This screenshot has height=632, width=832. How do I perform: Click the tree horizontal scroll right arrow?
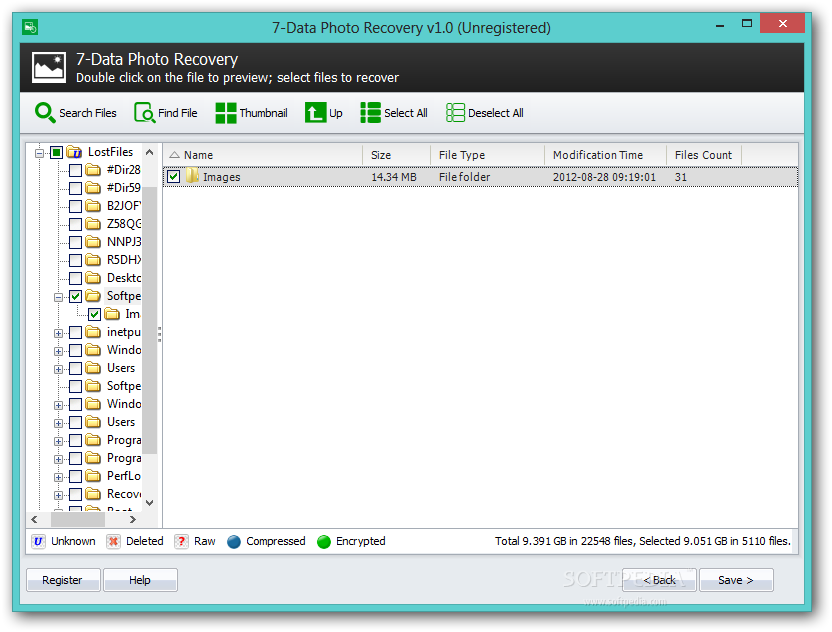133,519
